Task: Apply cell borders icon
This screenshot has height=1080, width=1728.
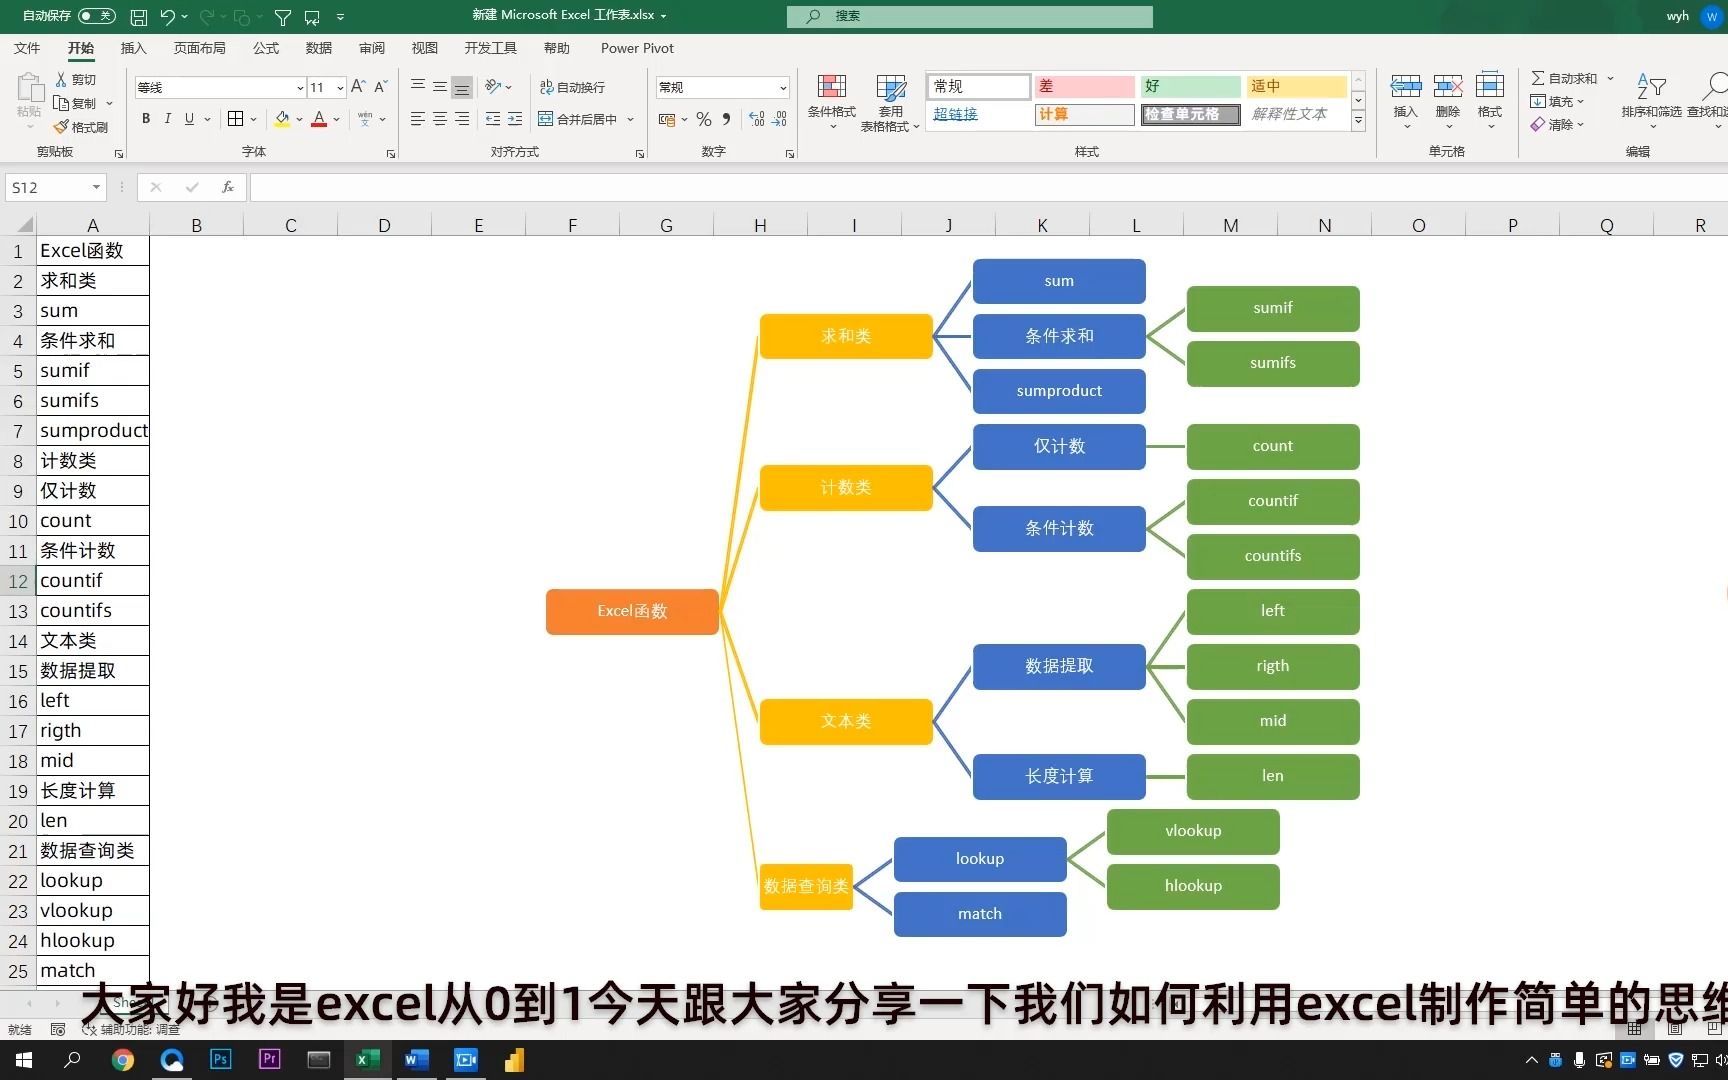Action: tap(236, 119)
